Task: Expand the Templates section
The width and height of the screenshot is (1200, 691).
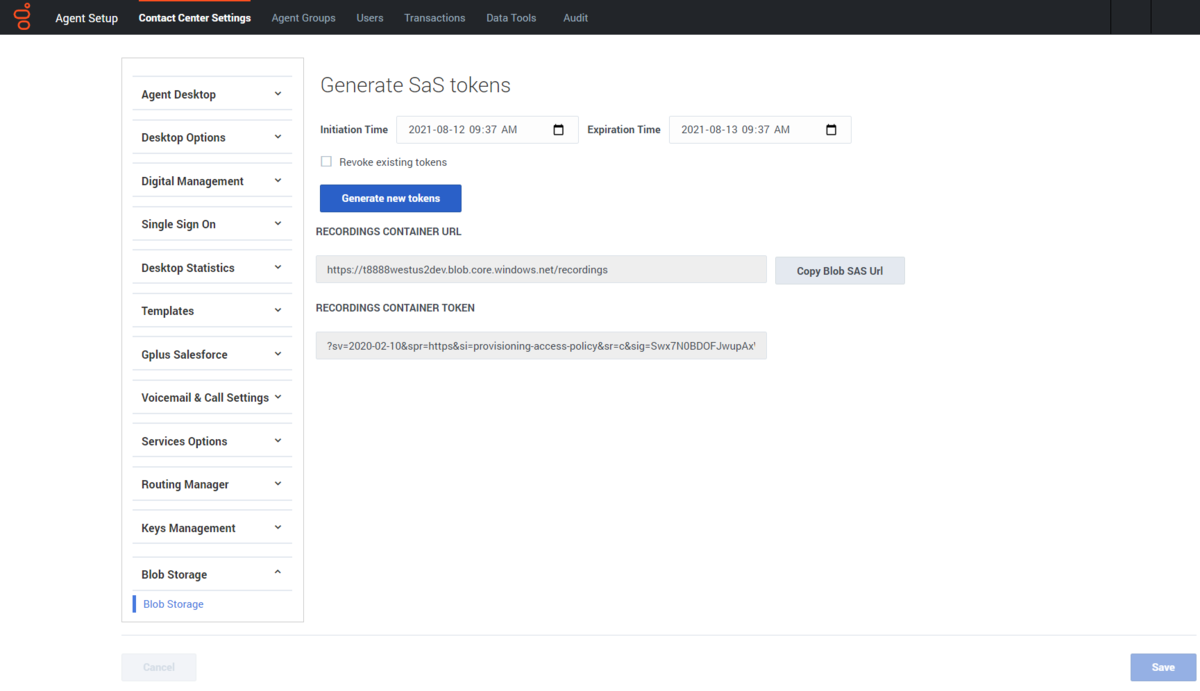Action: tap(212, 311)
